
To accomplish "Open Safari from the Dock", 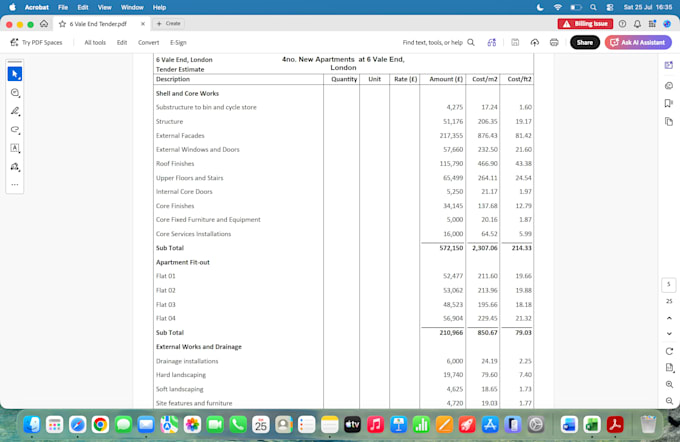I will (x=78, y=425).
